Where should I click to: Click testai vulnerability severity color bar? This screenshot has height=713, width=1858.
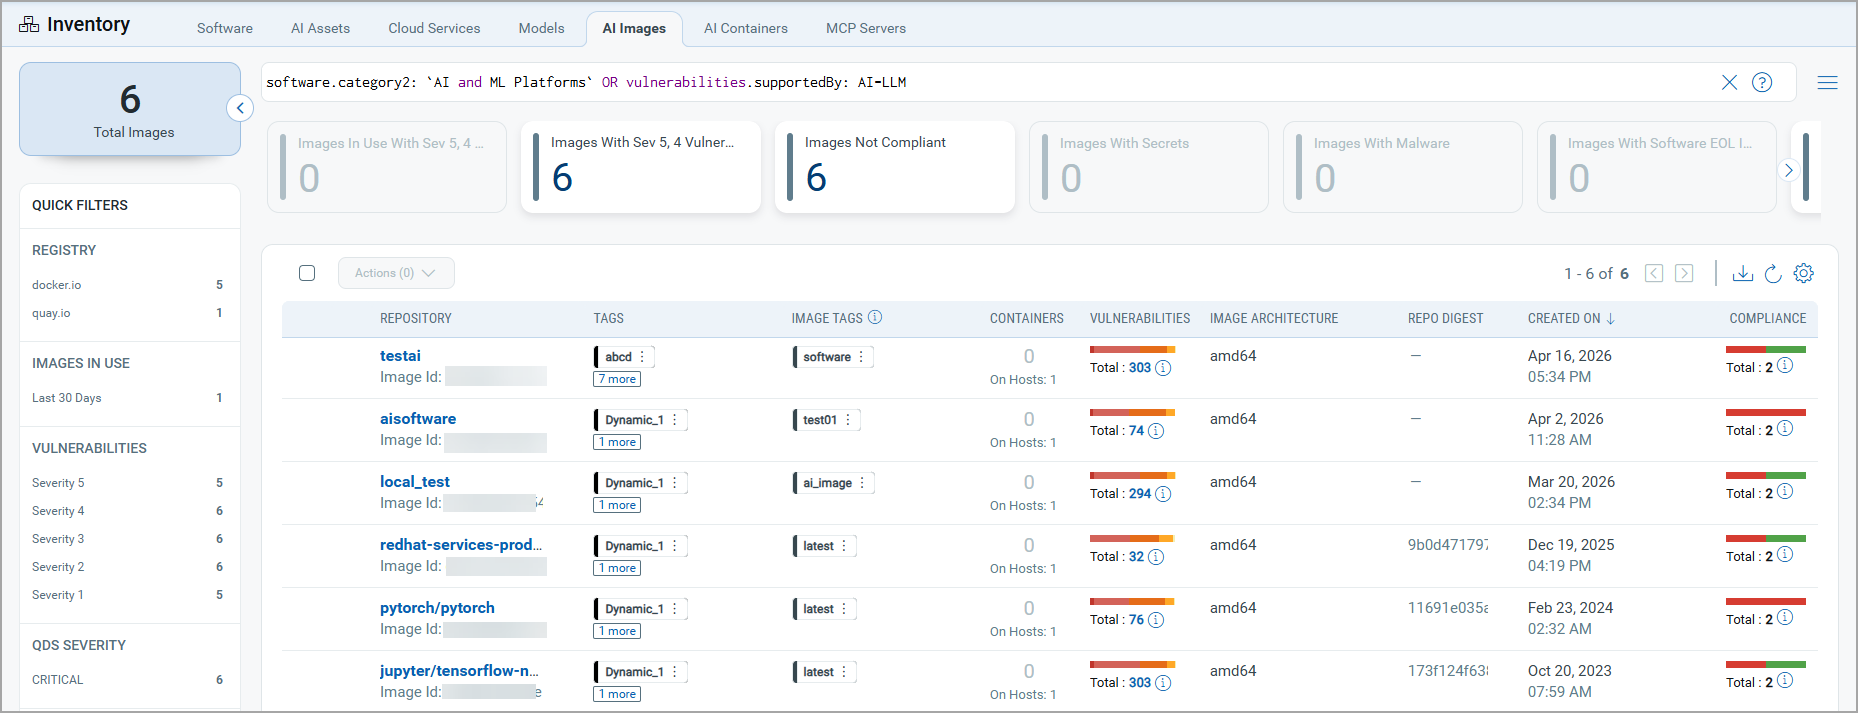point(1132,349)
